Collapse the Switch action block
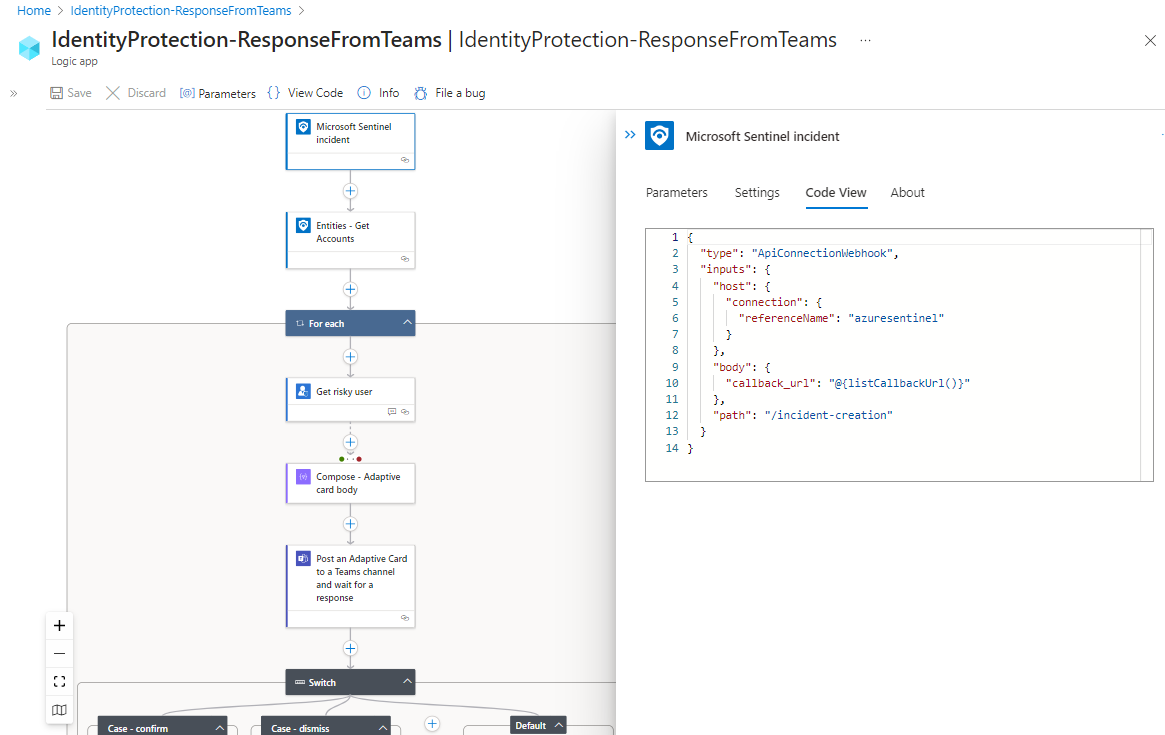The width and height of the screenshot is (1165, 735). click(407, 683)
